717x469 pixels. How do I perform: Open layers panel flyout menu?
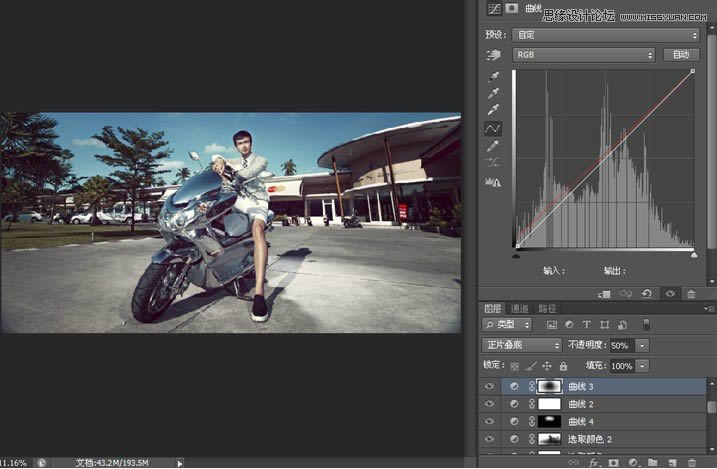point(709,309)
